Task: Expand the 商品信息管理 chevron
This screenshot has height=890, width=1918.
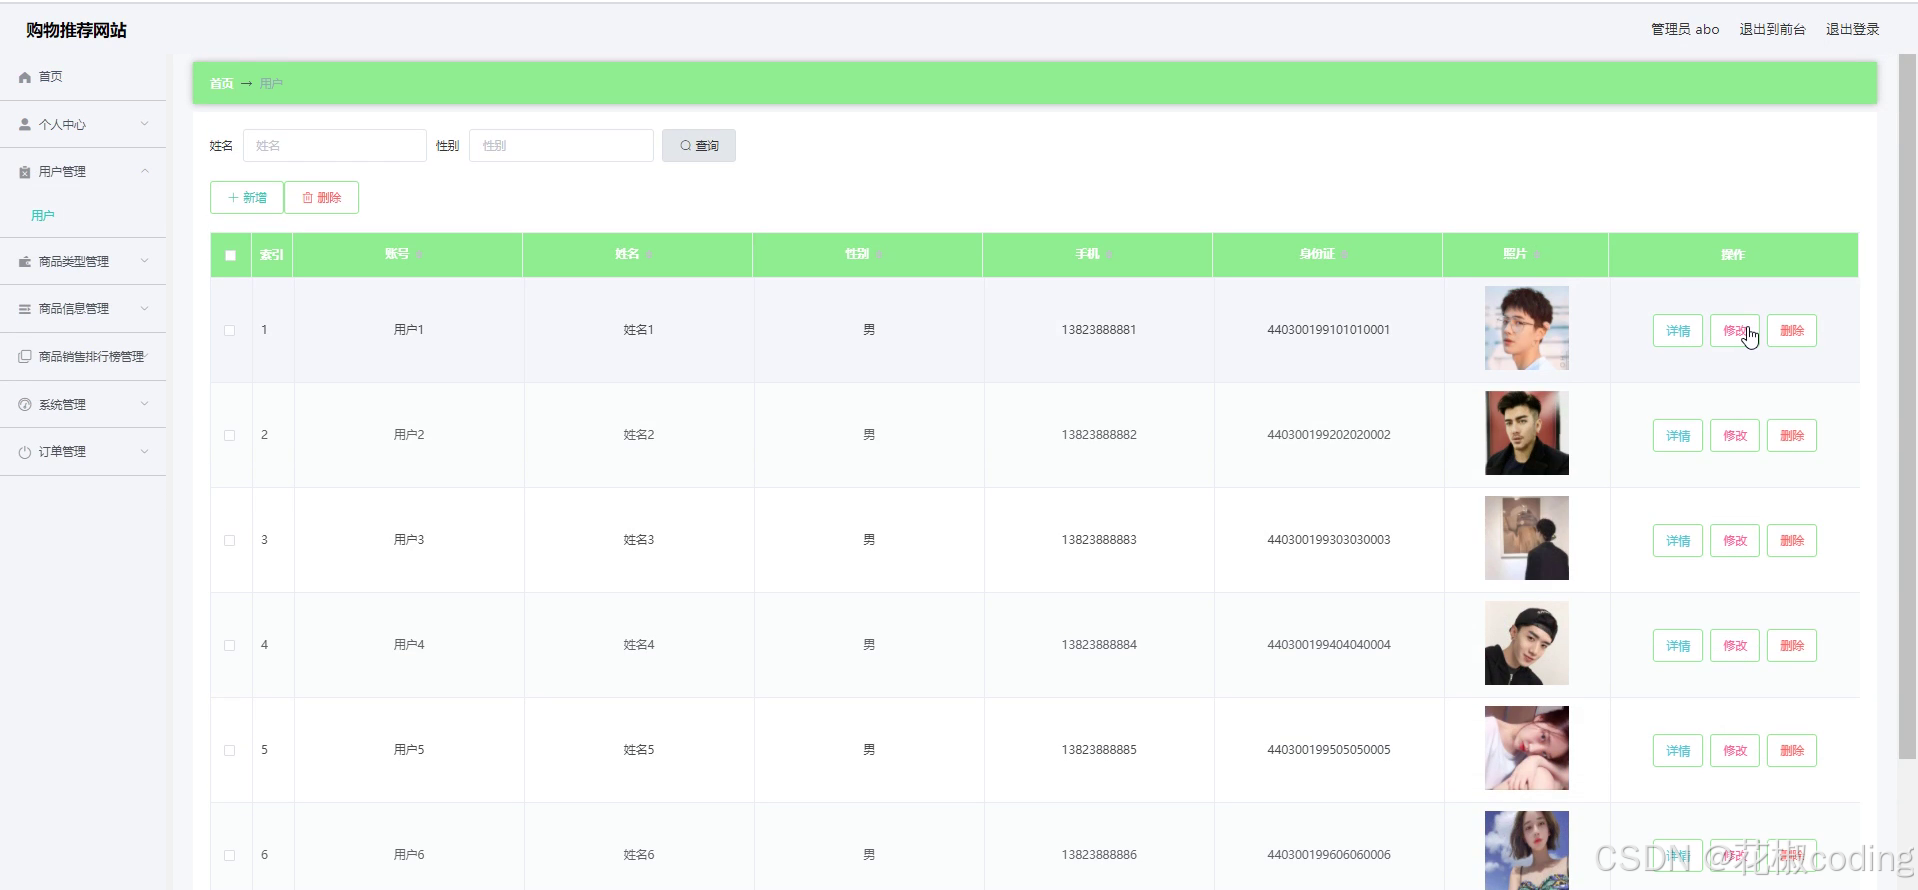Action: point(145,308)
